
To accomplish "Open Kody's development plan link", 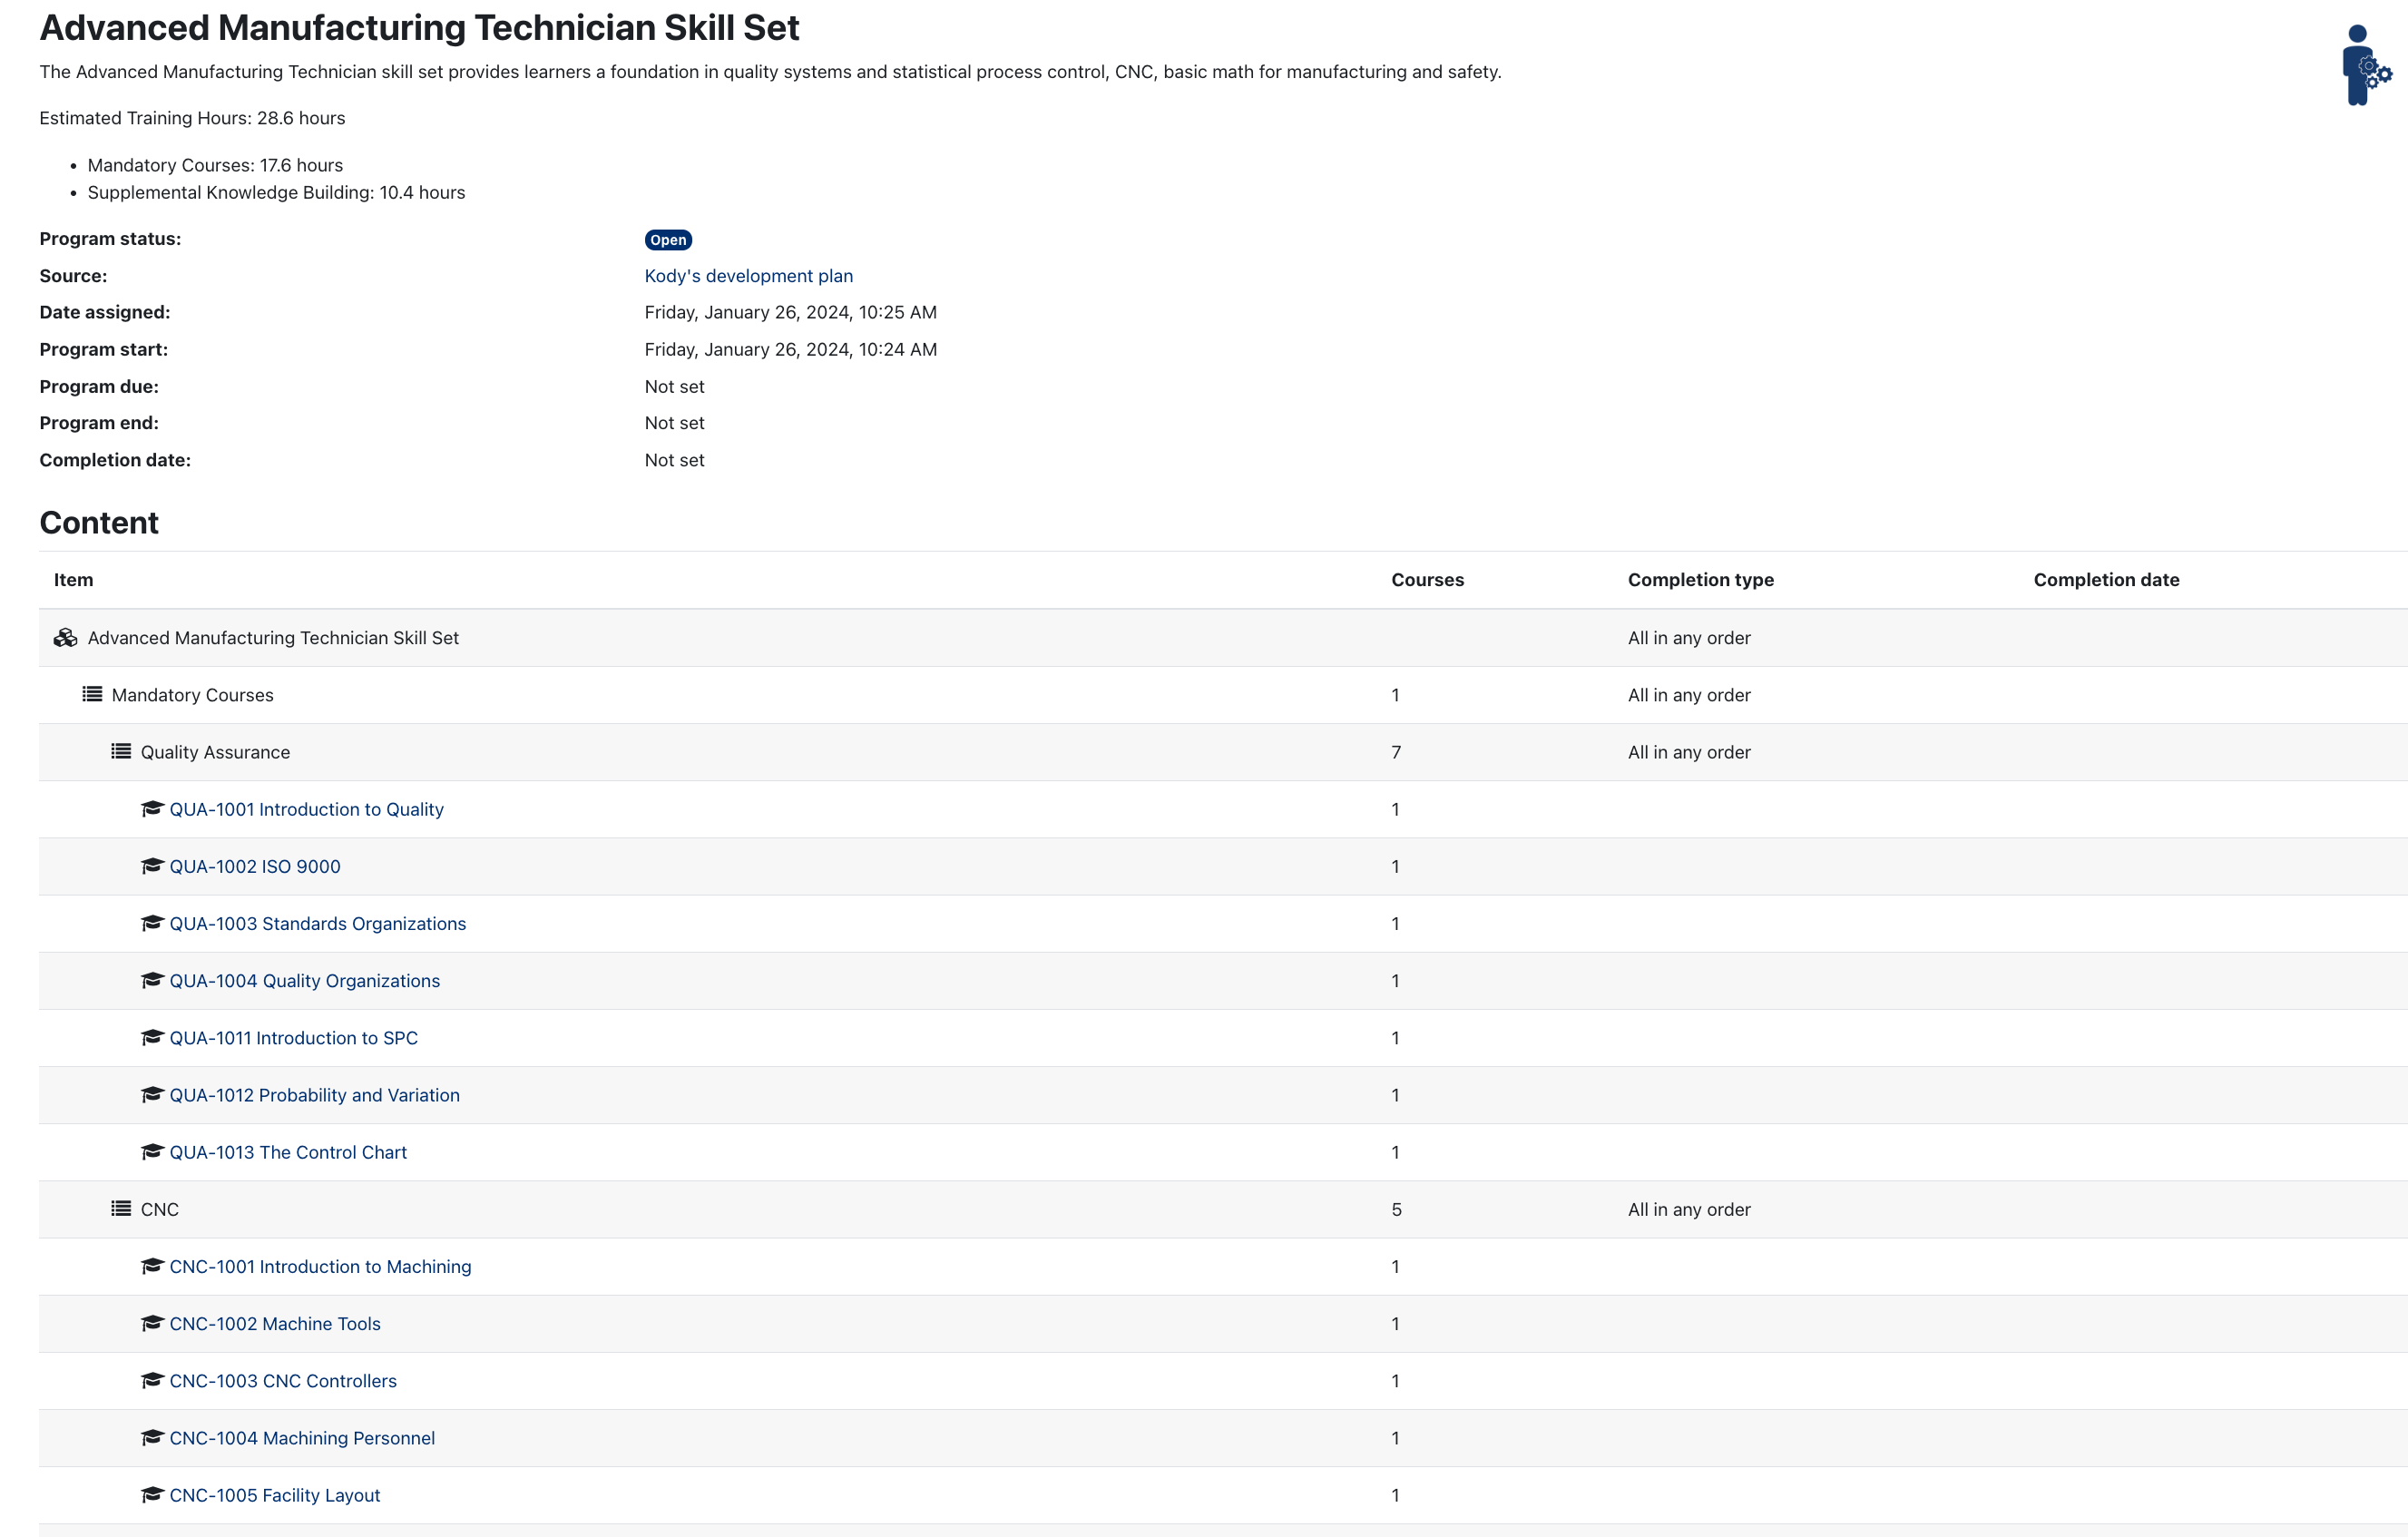I will click(x=748, y=276).
